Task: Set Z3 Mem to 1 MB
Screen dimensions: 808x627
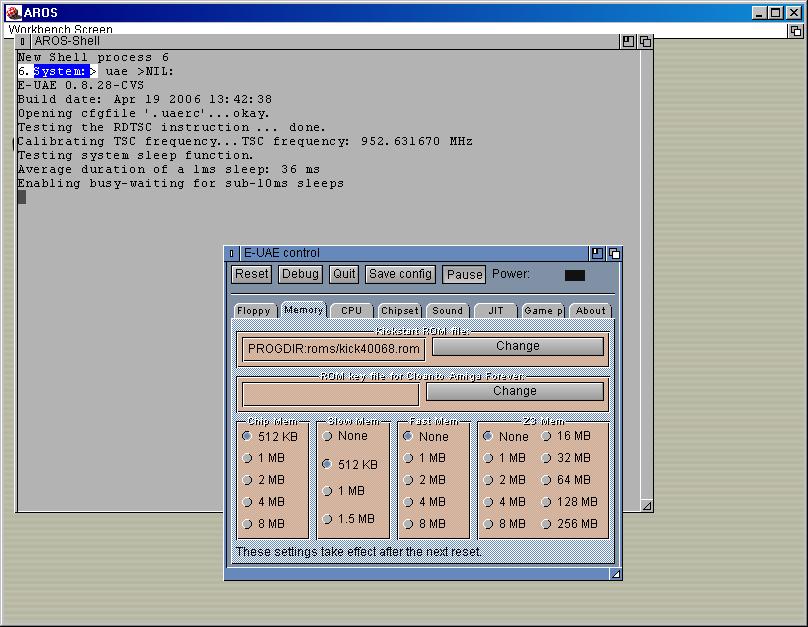Action: click(505, 458)
